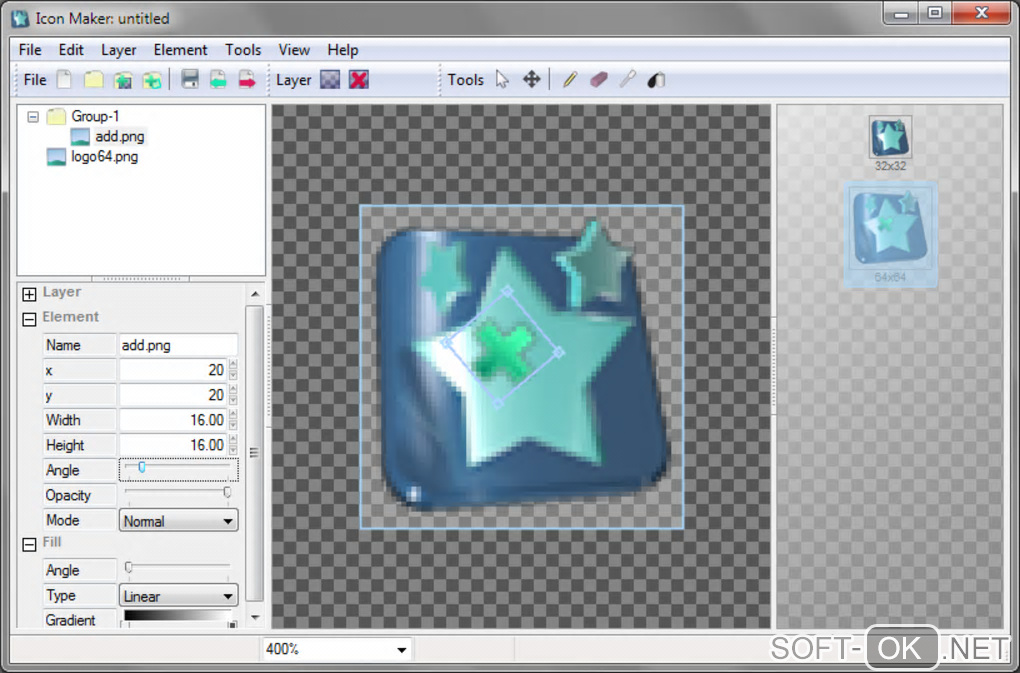Click the Opacity slider thumb
The height and width of the screenshot is (673, 1020).
[227, 492]
